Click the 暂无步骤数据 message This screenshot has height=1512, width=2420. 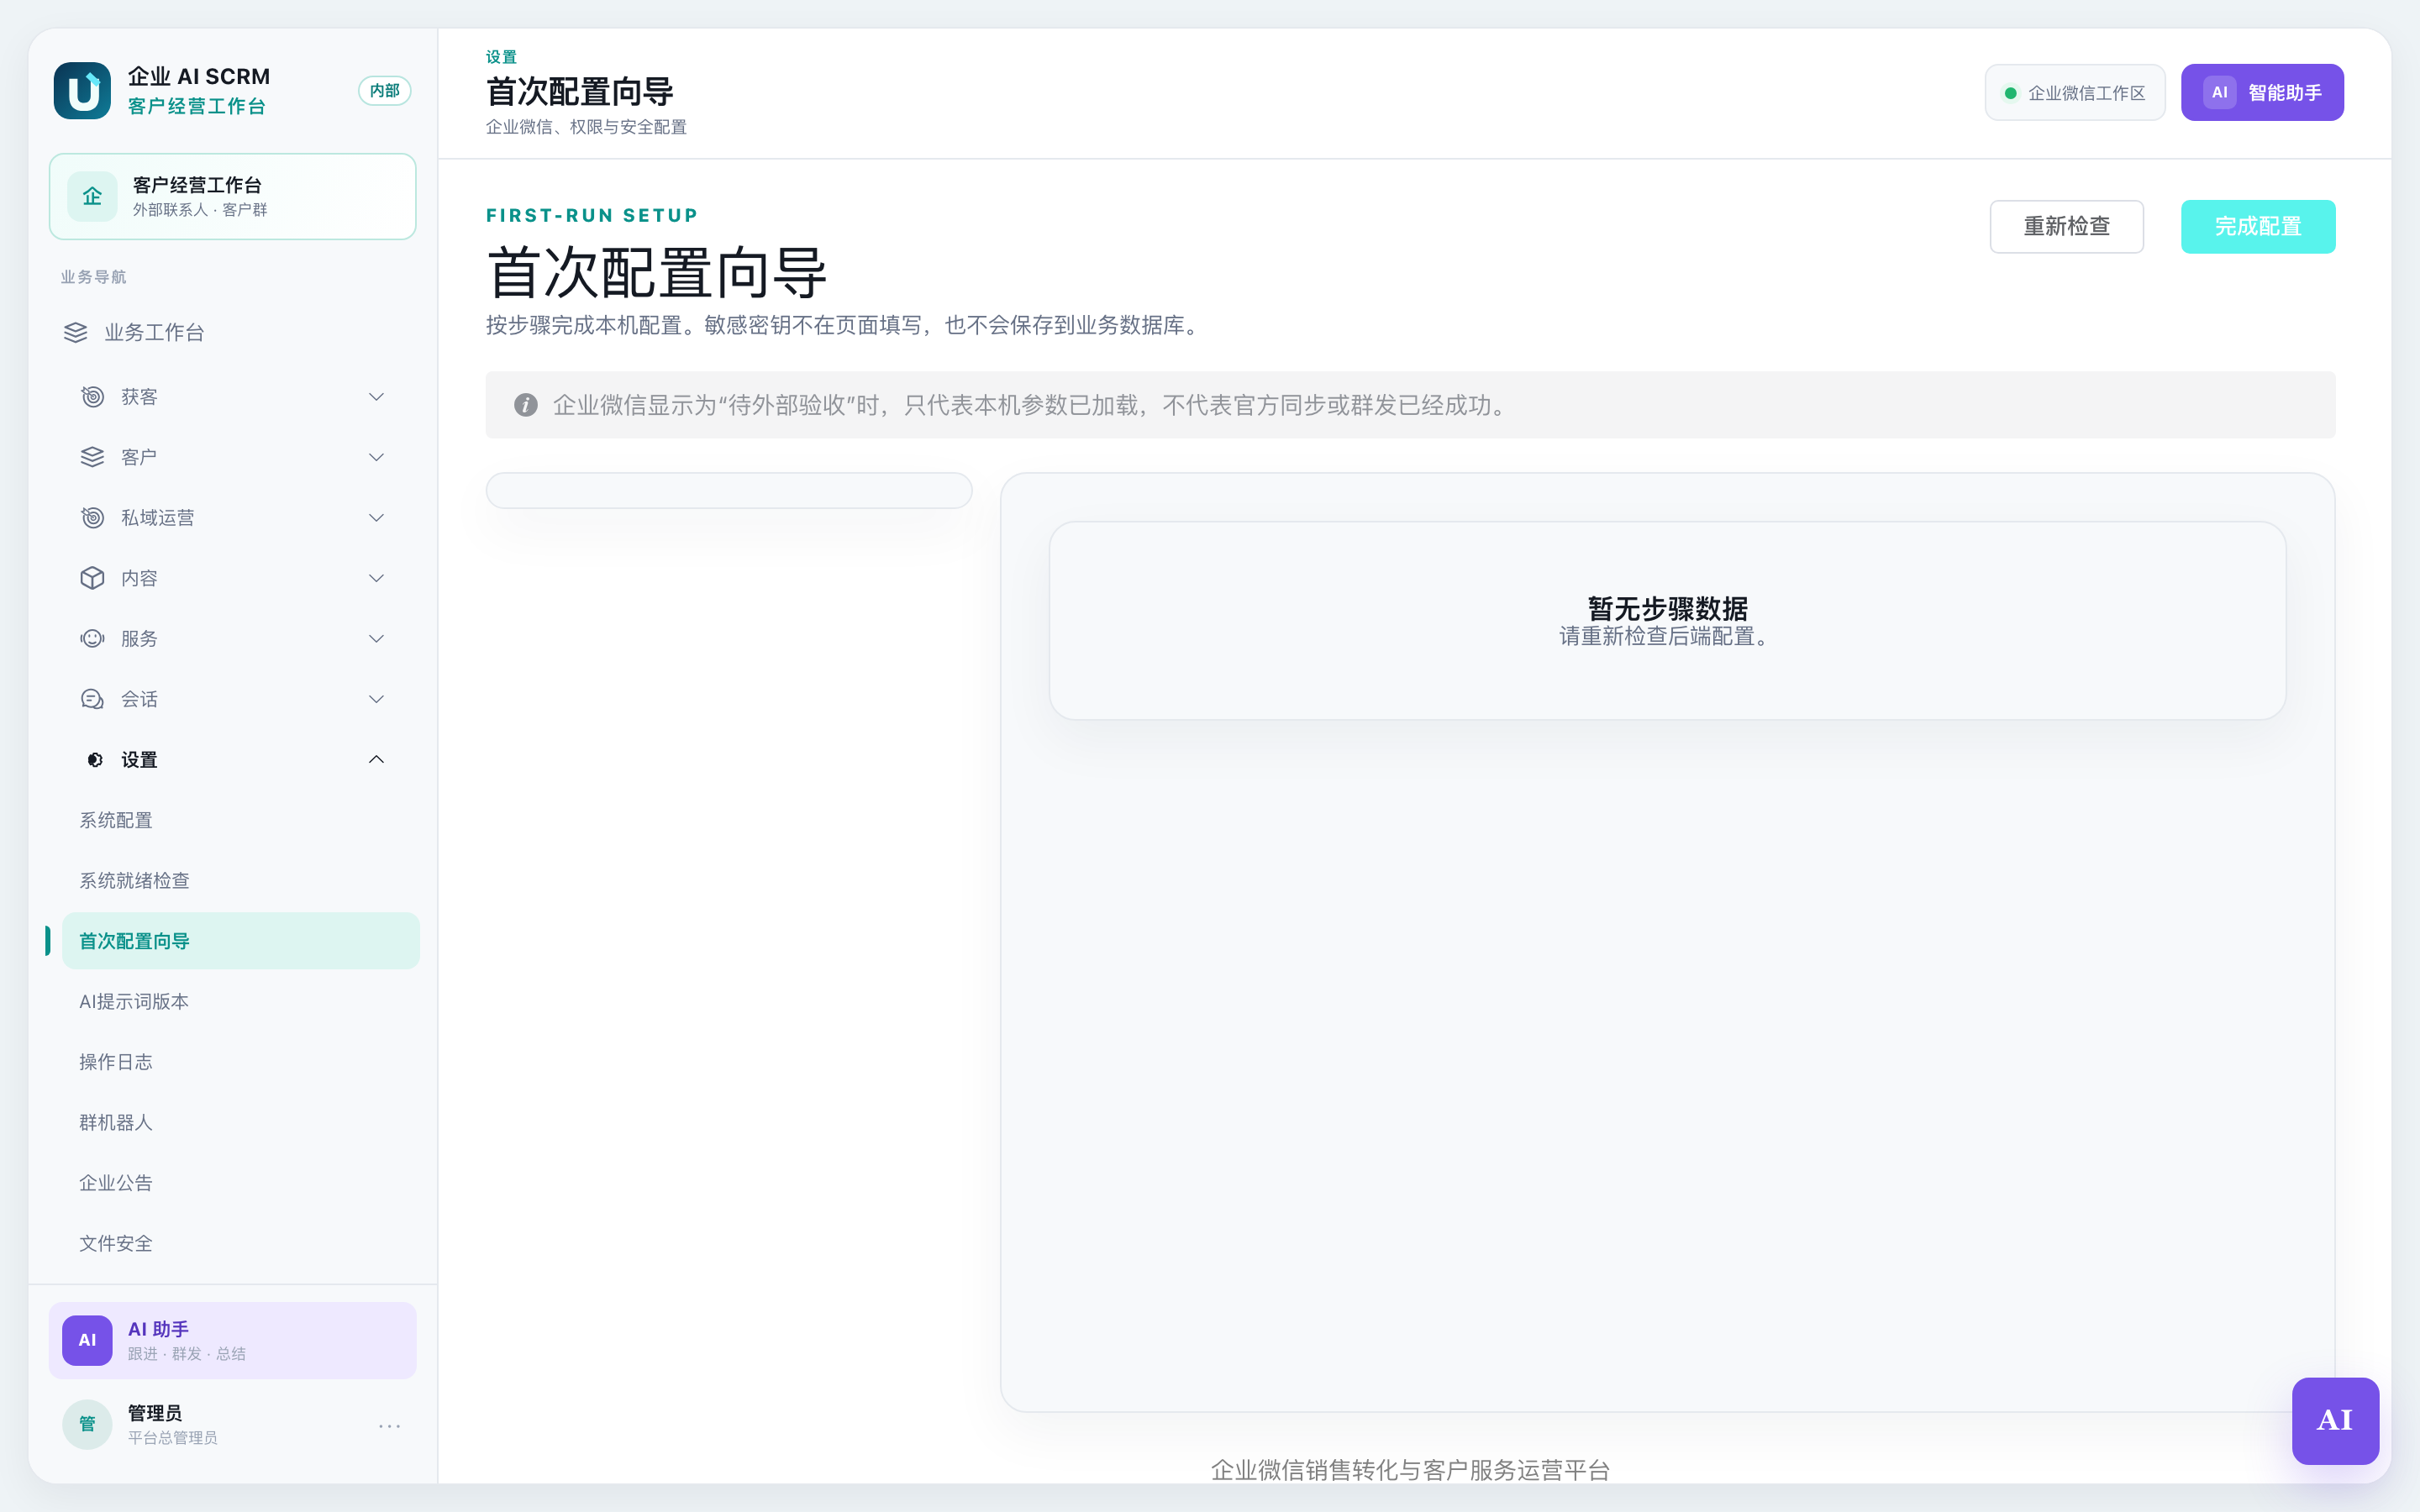(x=1667, y=608)
